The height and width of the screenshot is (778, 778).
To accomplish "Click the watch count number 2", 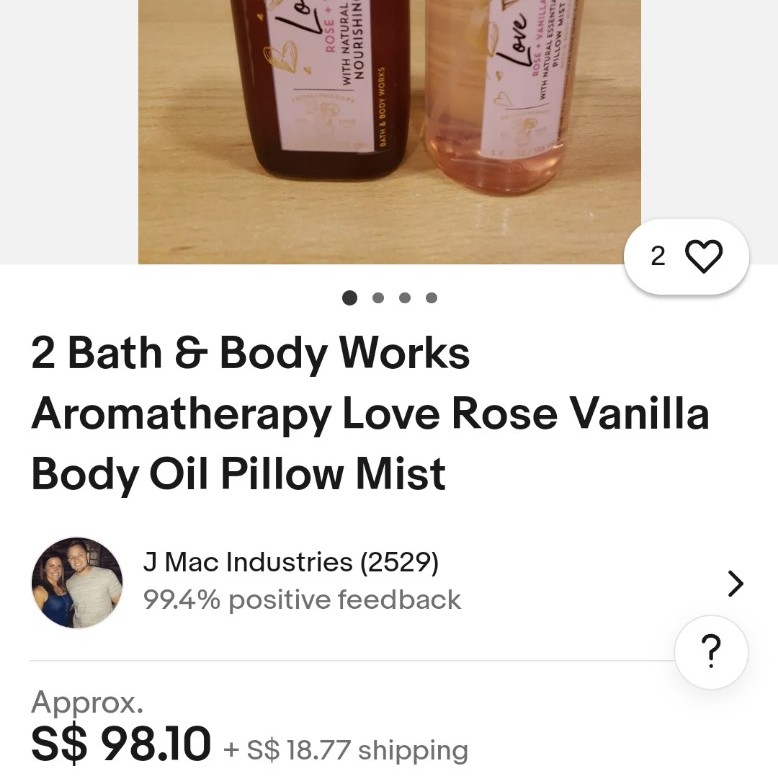I will [x=658, y=257].
